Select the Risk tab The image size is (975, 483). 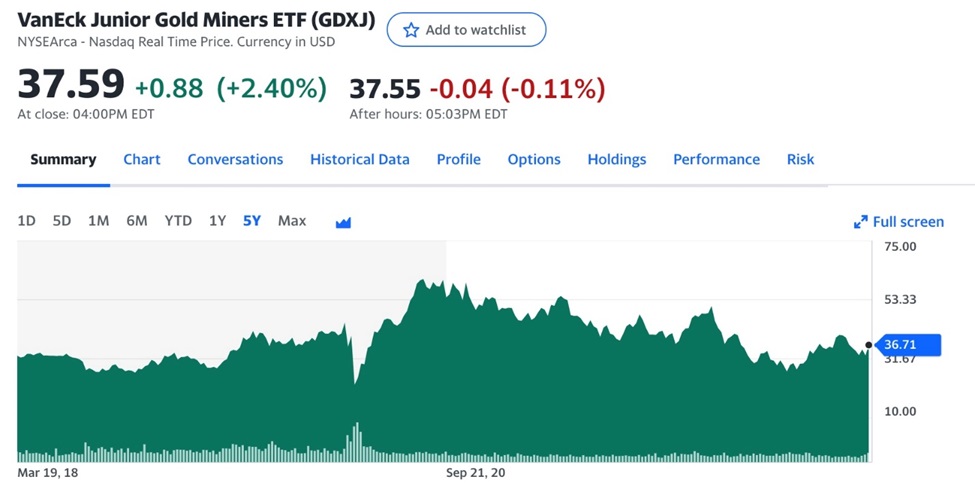tap(801, 159)
